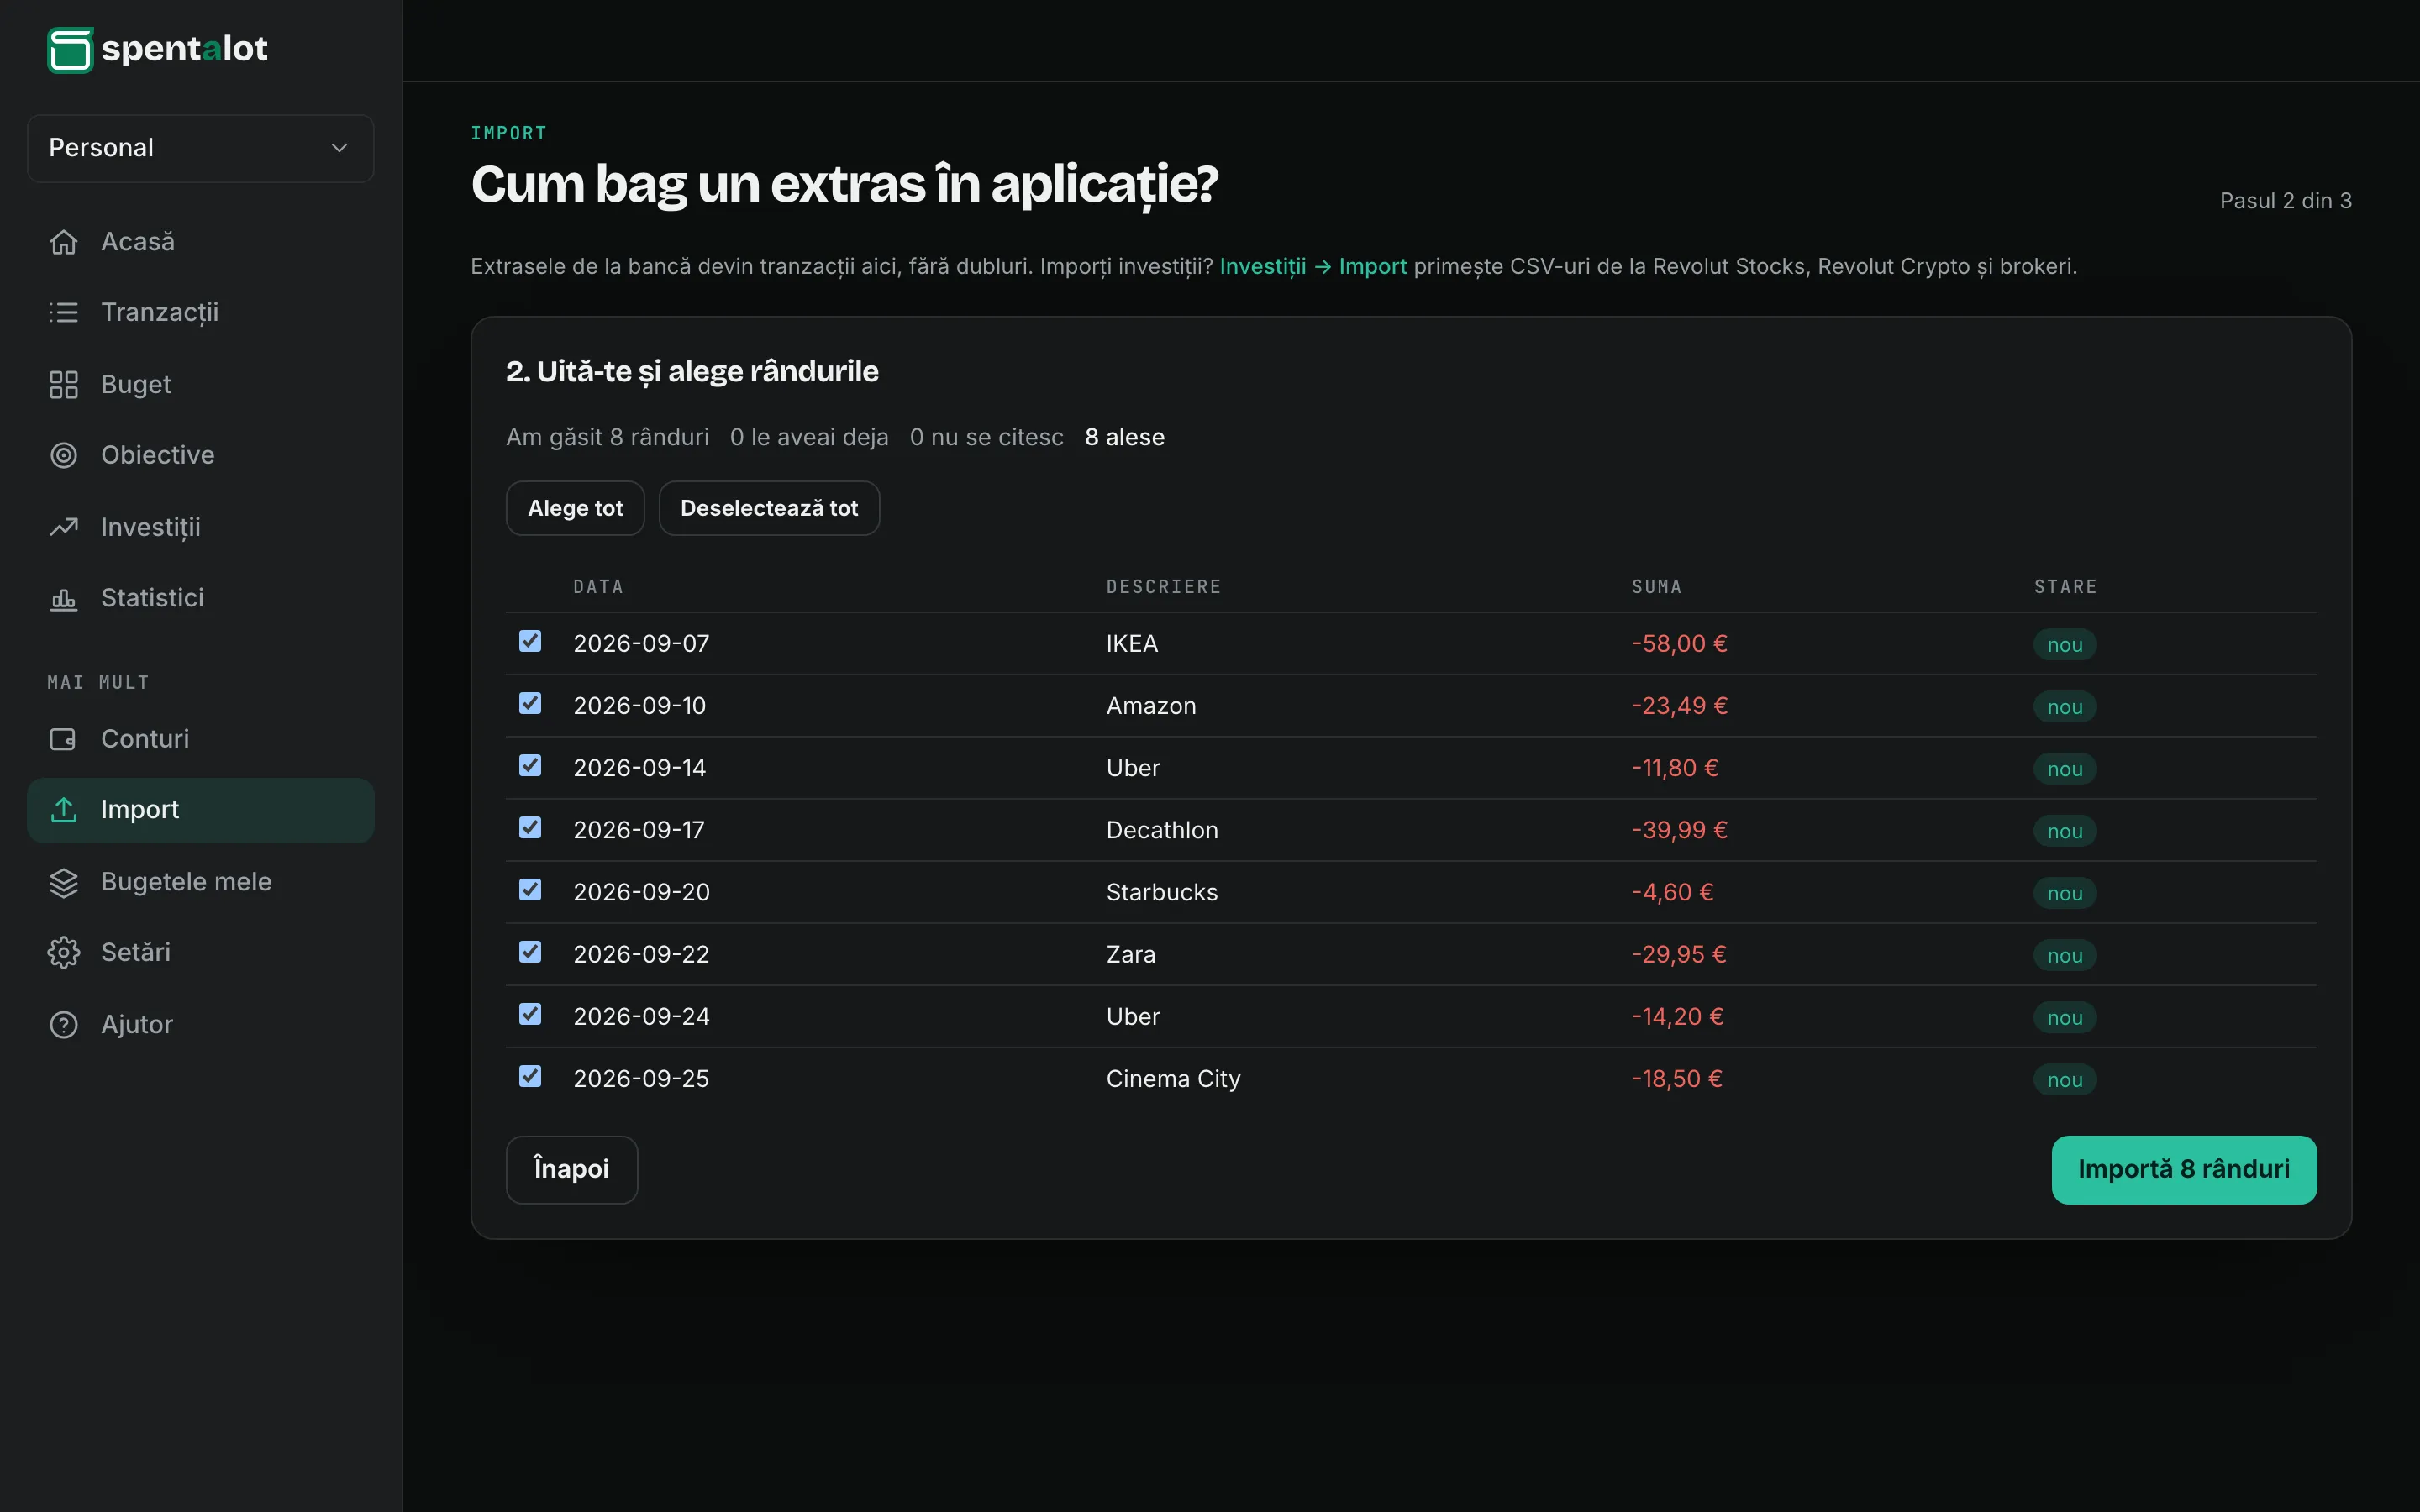Uncheck the Starbucks row checkbox
The image size is (2420, 1512).
[530, 889]
